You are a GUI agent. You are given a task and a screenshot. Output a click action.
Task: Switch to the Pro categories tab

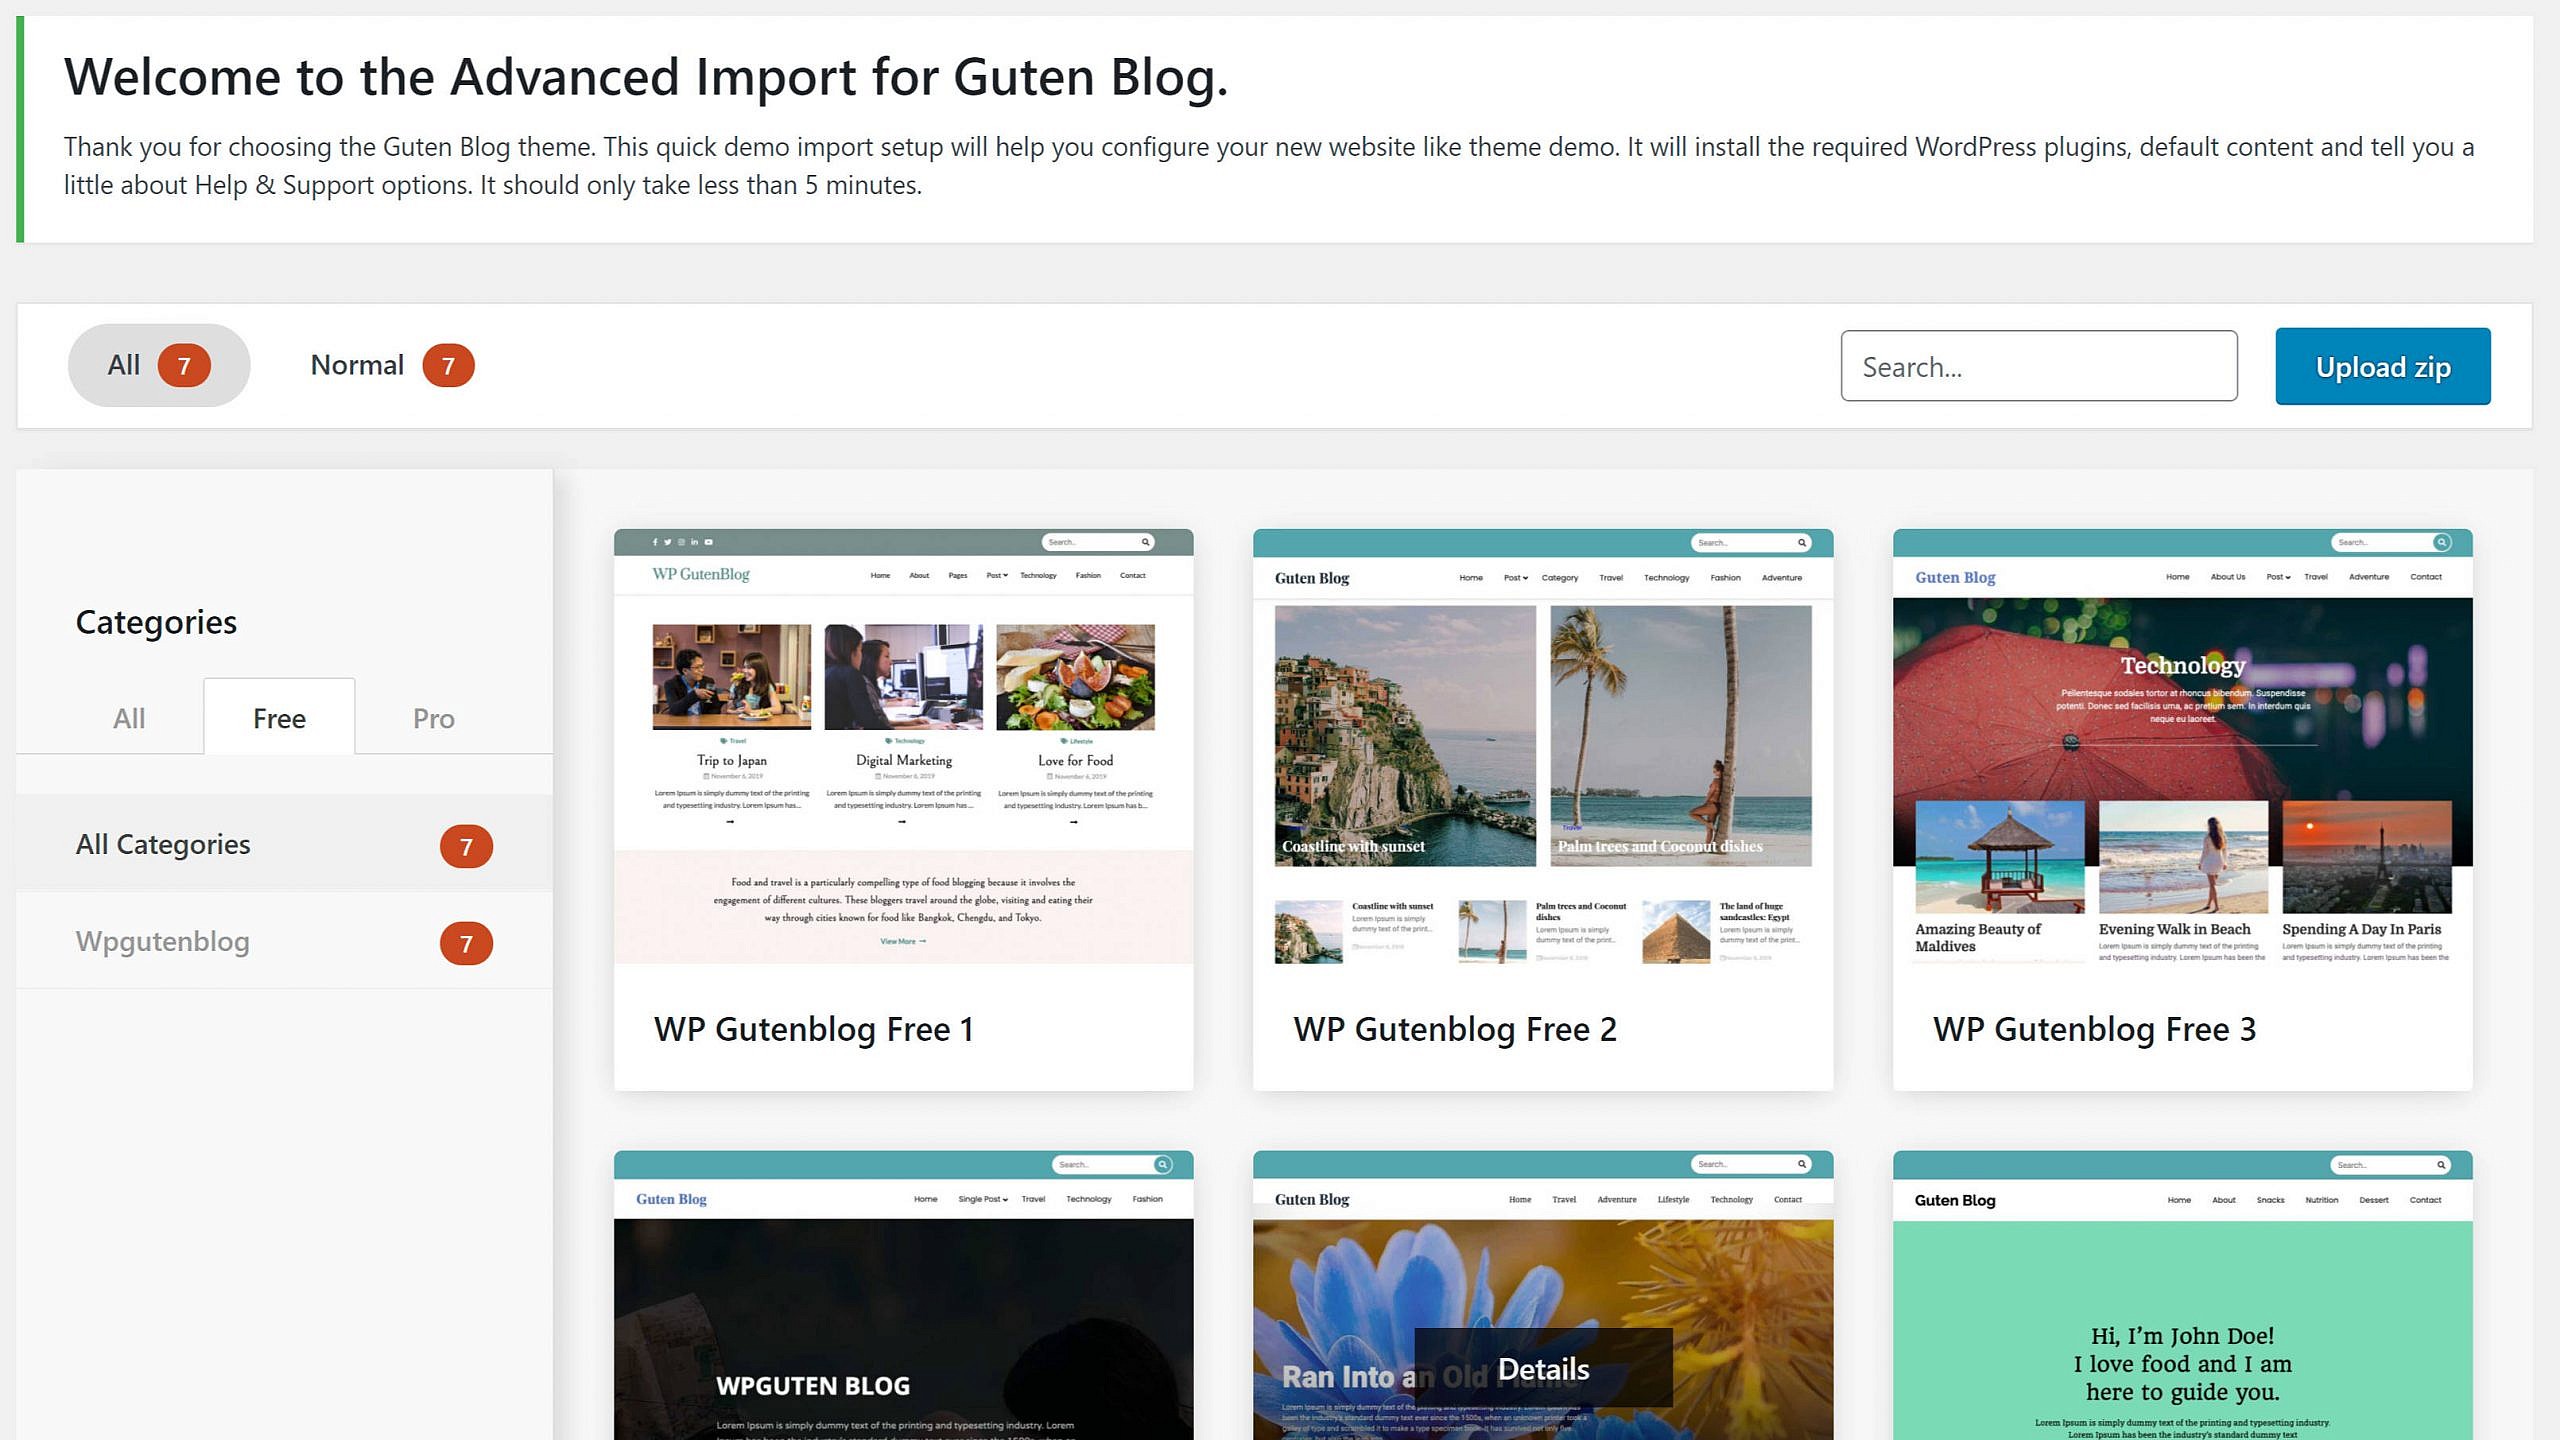click(x=433, y=717)
